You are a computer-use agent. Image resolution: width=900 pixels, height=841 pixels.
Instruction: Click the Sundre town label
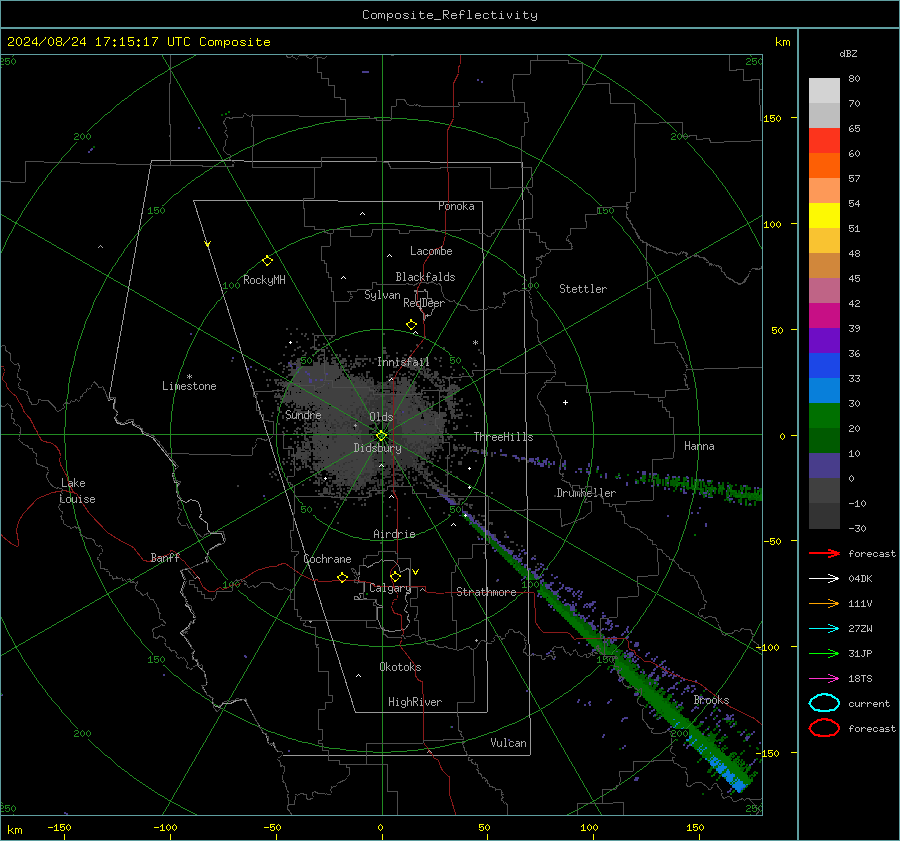303,415
